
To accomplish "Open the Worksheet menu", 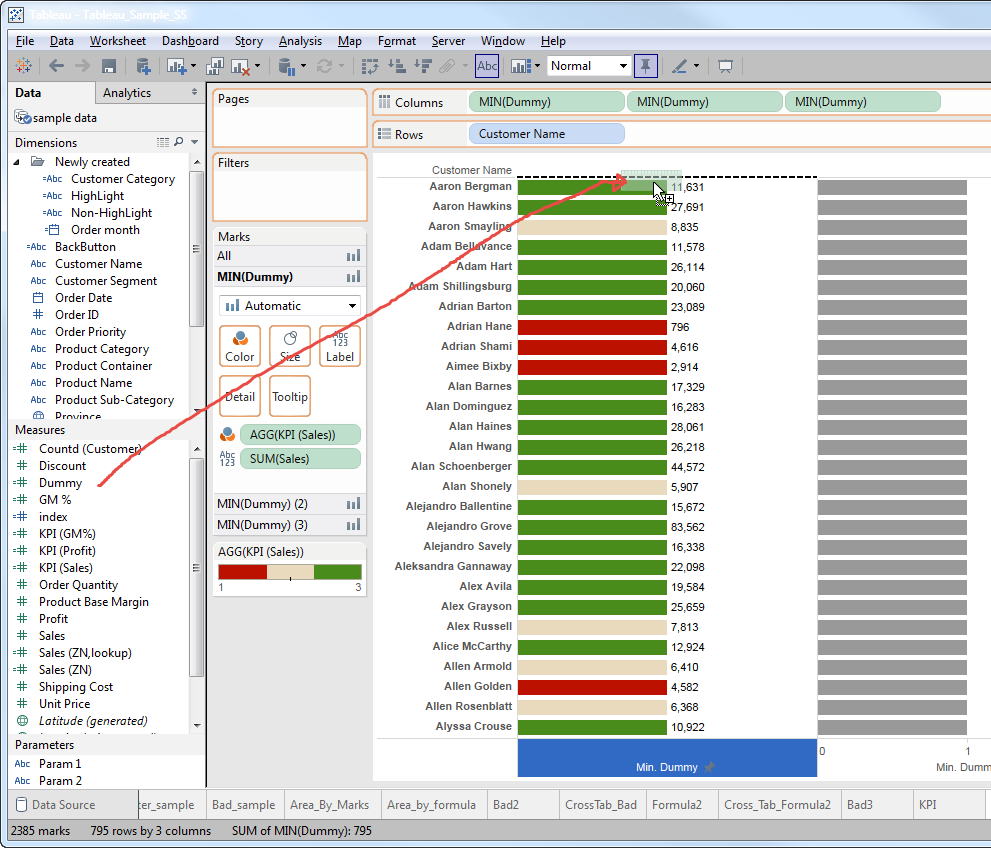I will (x=118, y=41).
